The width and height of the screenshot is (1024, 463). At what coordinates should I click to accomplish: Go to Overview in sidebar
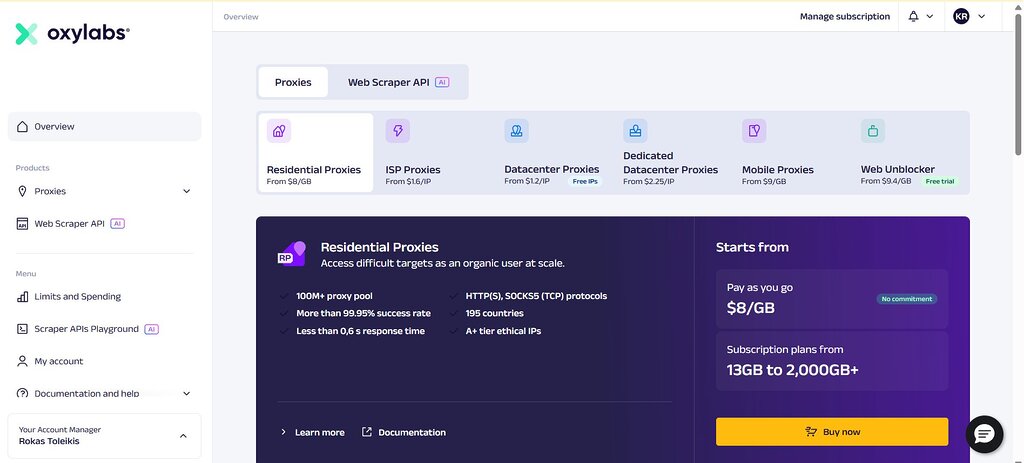pos(104,127)
